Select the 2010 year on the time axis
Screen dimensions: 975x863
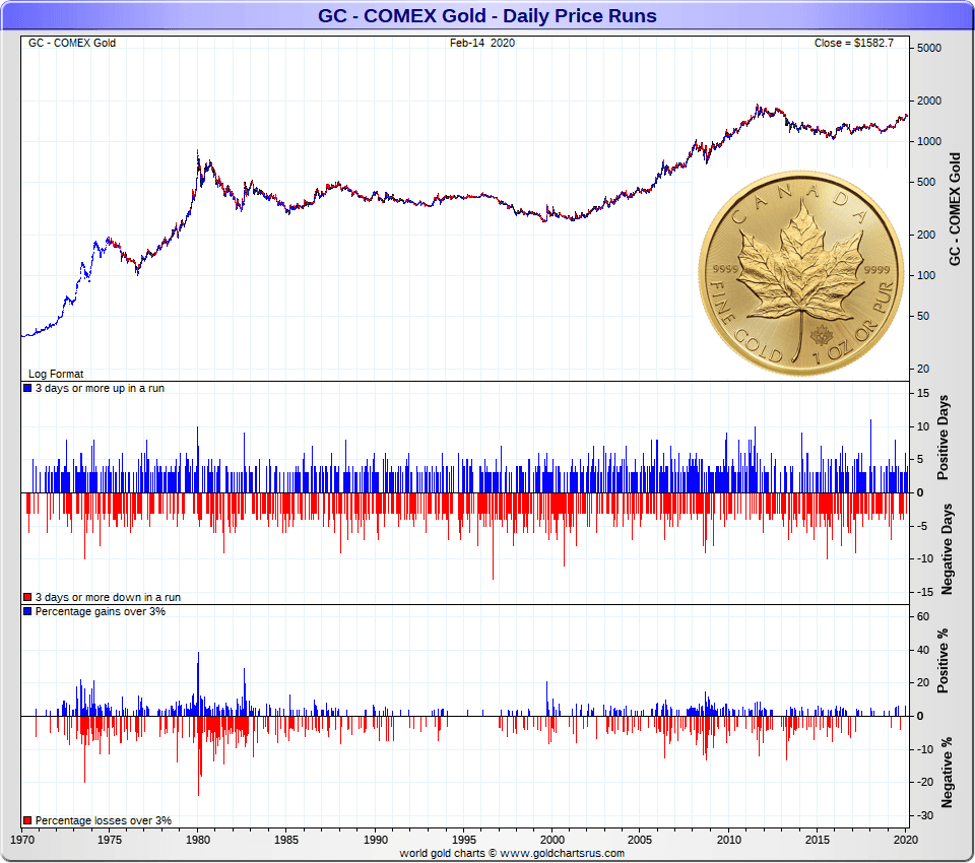click(x=729, y=840)
